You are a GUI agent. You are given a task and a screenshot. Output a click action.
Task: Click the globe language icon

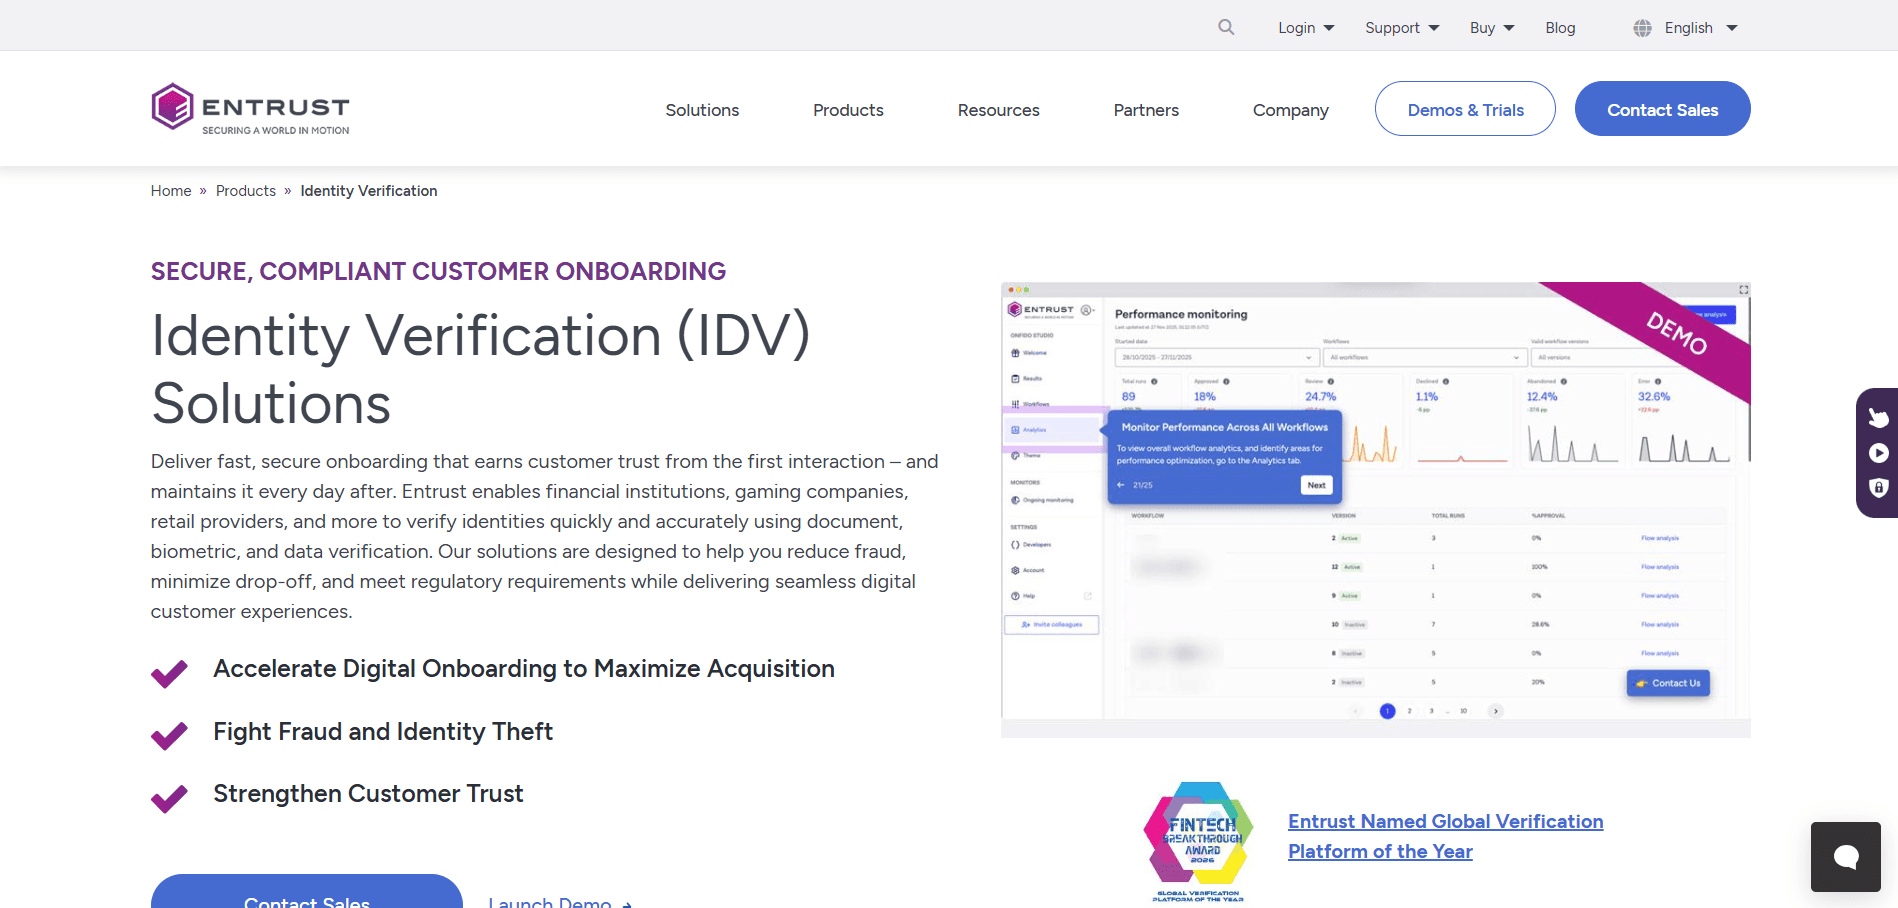pyautogui.click(x=1642, y=28)
